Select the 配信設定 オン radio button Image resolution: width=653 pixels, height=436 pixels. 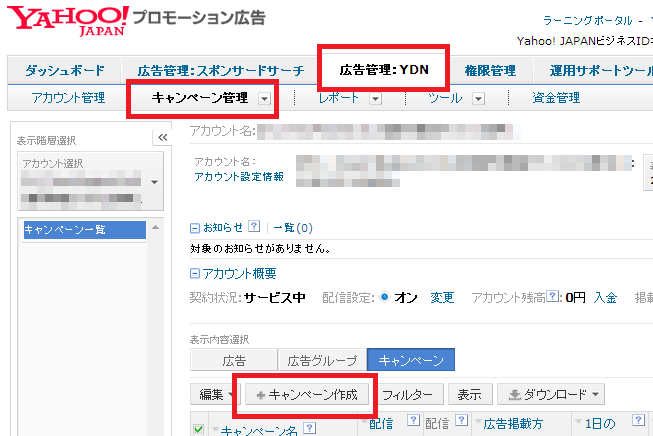tap(385, 297)
